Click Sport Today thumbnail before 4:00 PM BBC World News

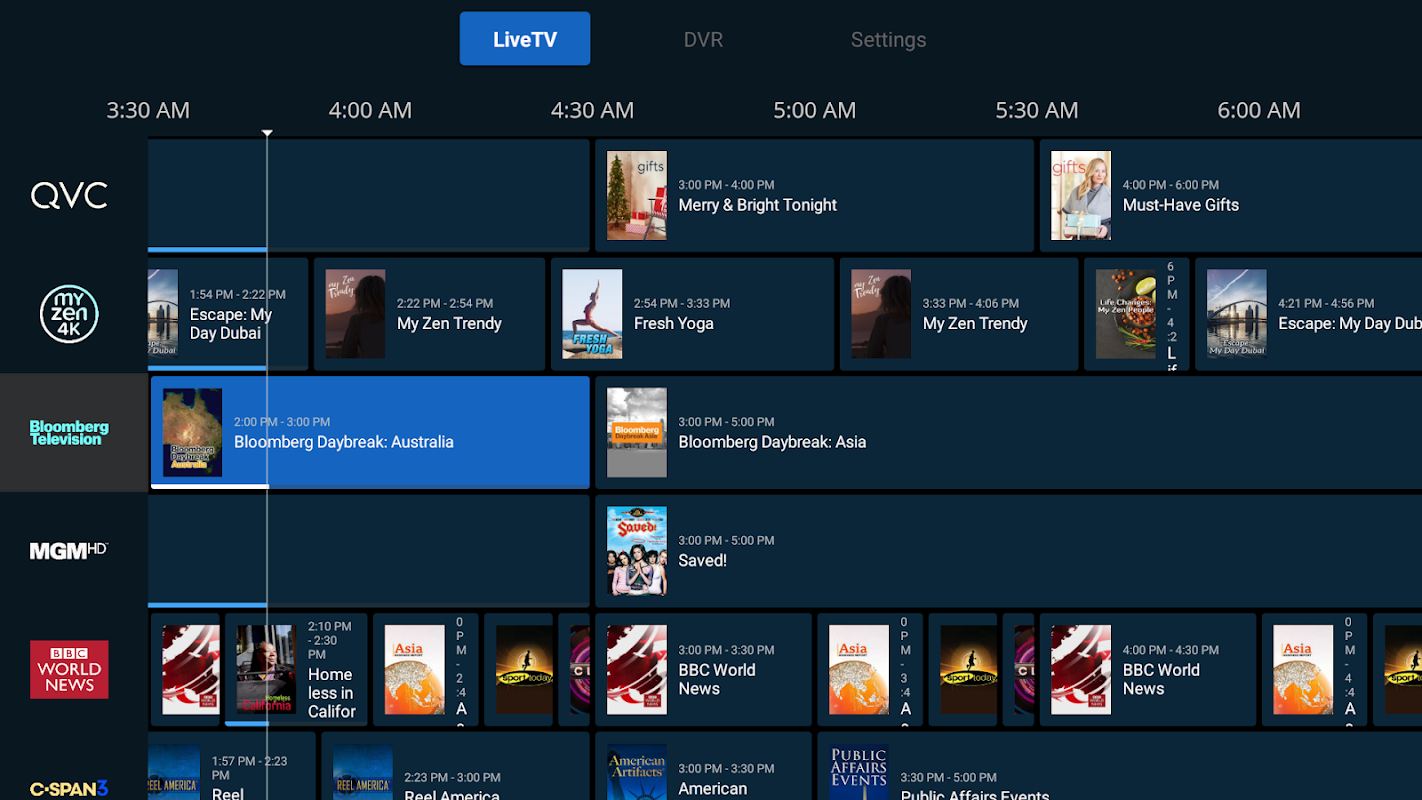click(x=969, y=670)
